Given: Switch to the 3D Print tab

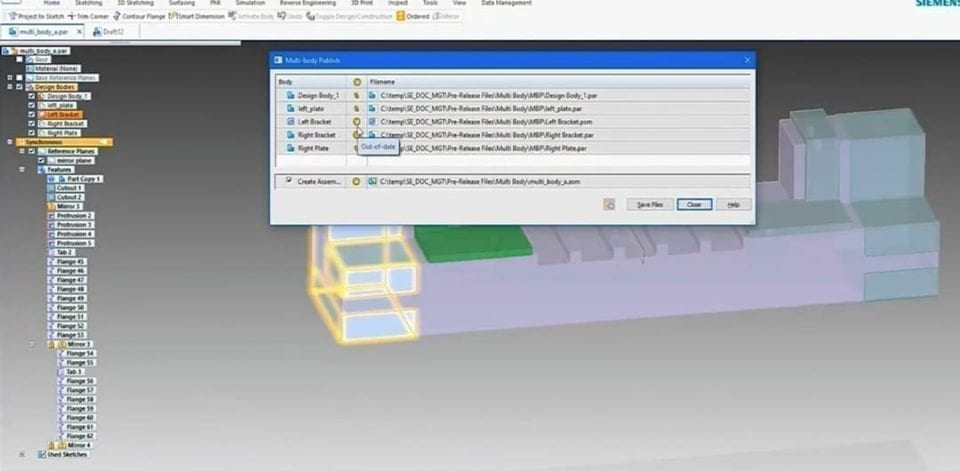Looking at the screenshot, I should pyautogui.click(x=362, y=3).
